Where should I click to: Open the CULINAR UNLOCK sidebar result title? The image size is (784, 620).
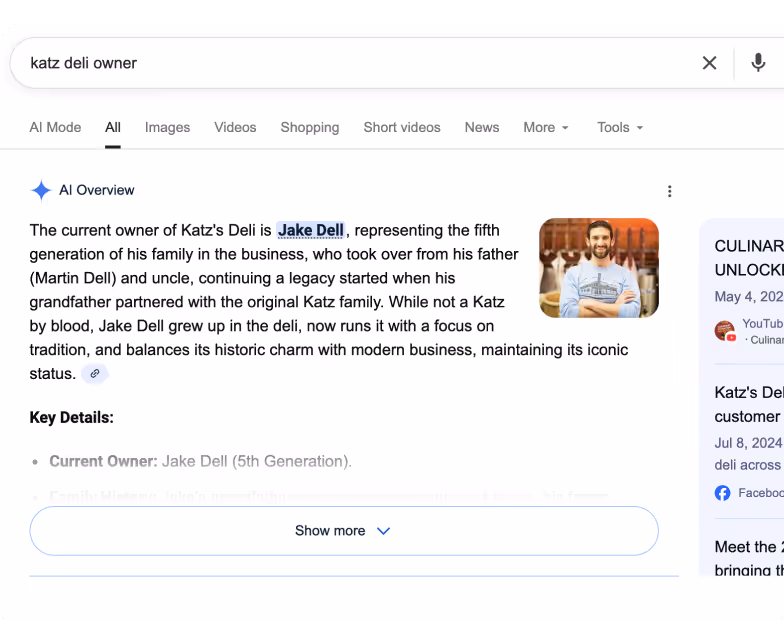749,258
